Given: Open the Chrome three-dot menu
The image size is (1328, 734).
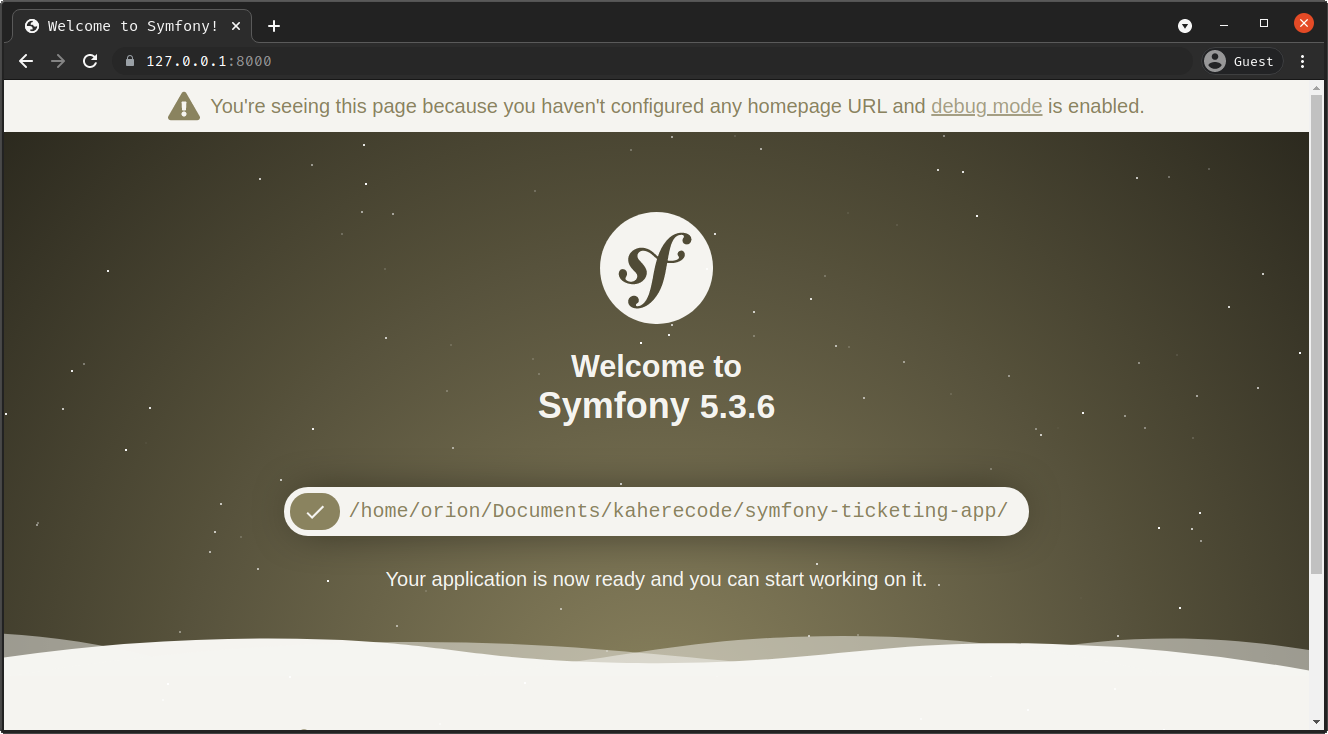Looking at the screenshot, I should 1302,61.
